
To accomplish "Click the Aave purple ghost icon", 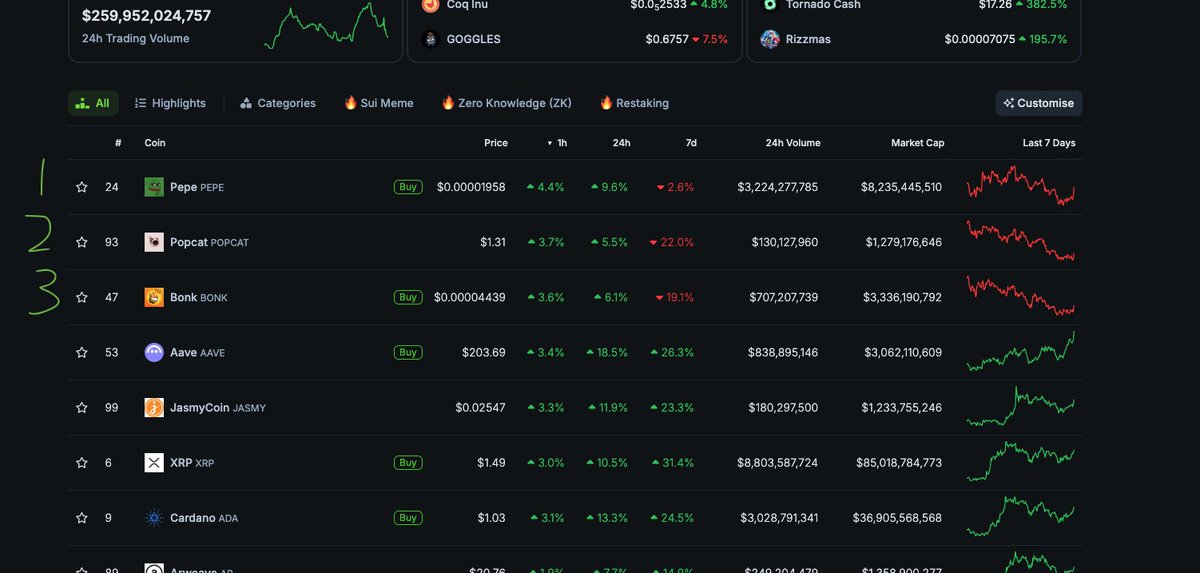I will coord(154,352).
